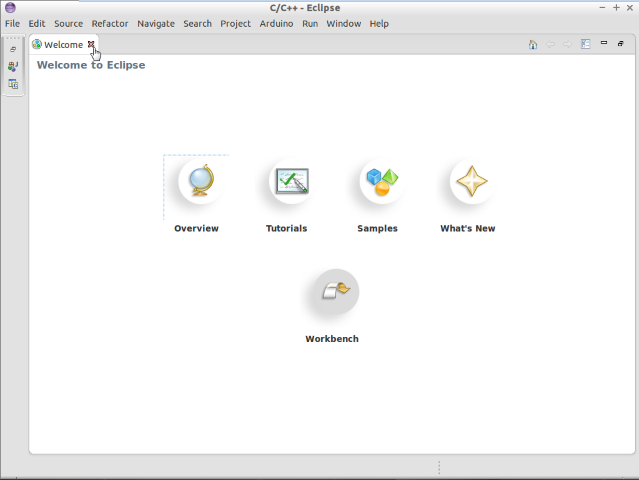Click the Welcome to Eclipse heading
This screenshot has width=639, height=480.
coord(91,65)
